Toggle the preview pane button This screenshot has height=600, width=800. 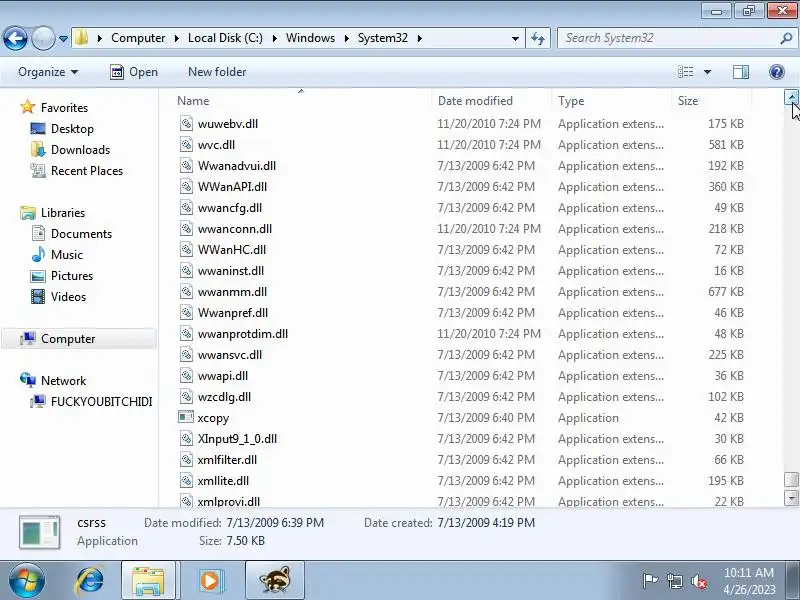(x=741, y=72)
